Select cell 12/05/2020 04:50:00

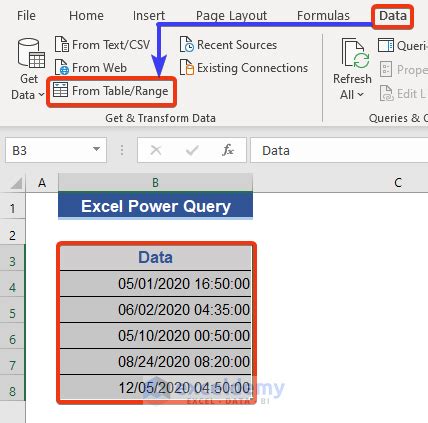click(155, 388)
